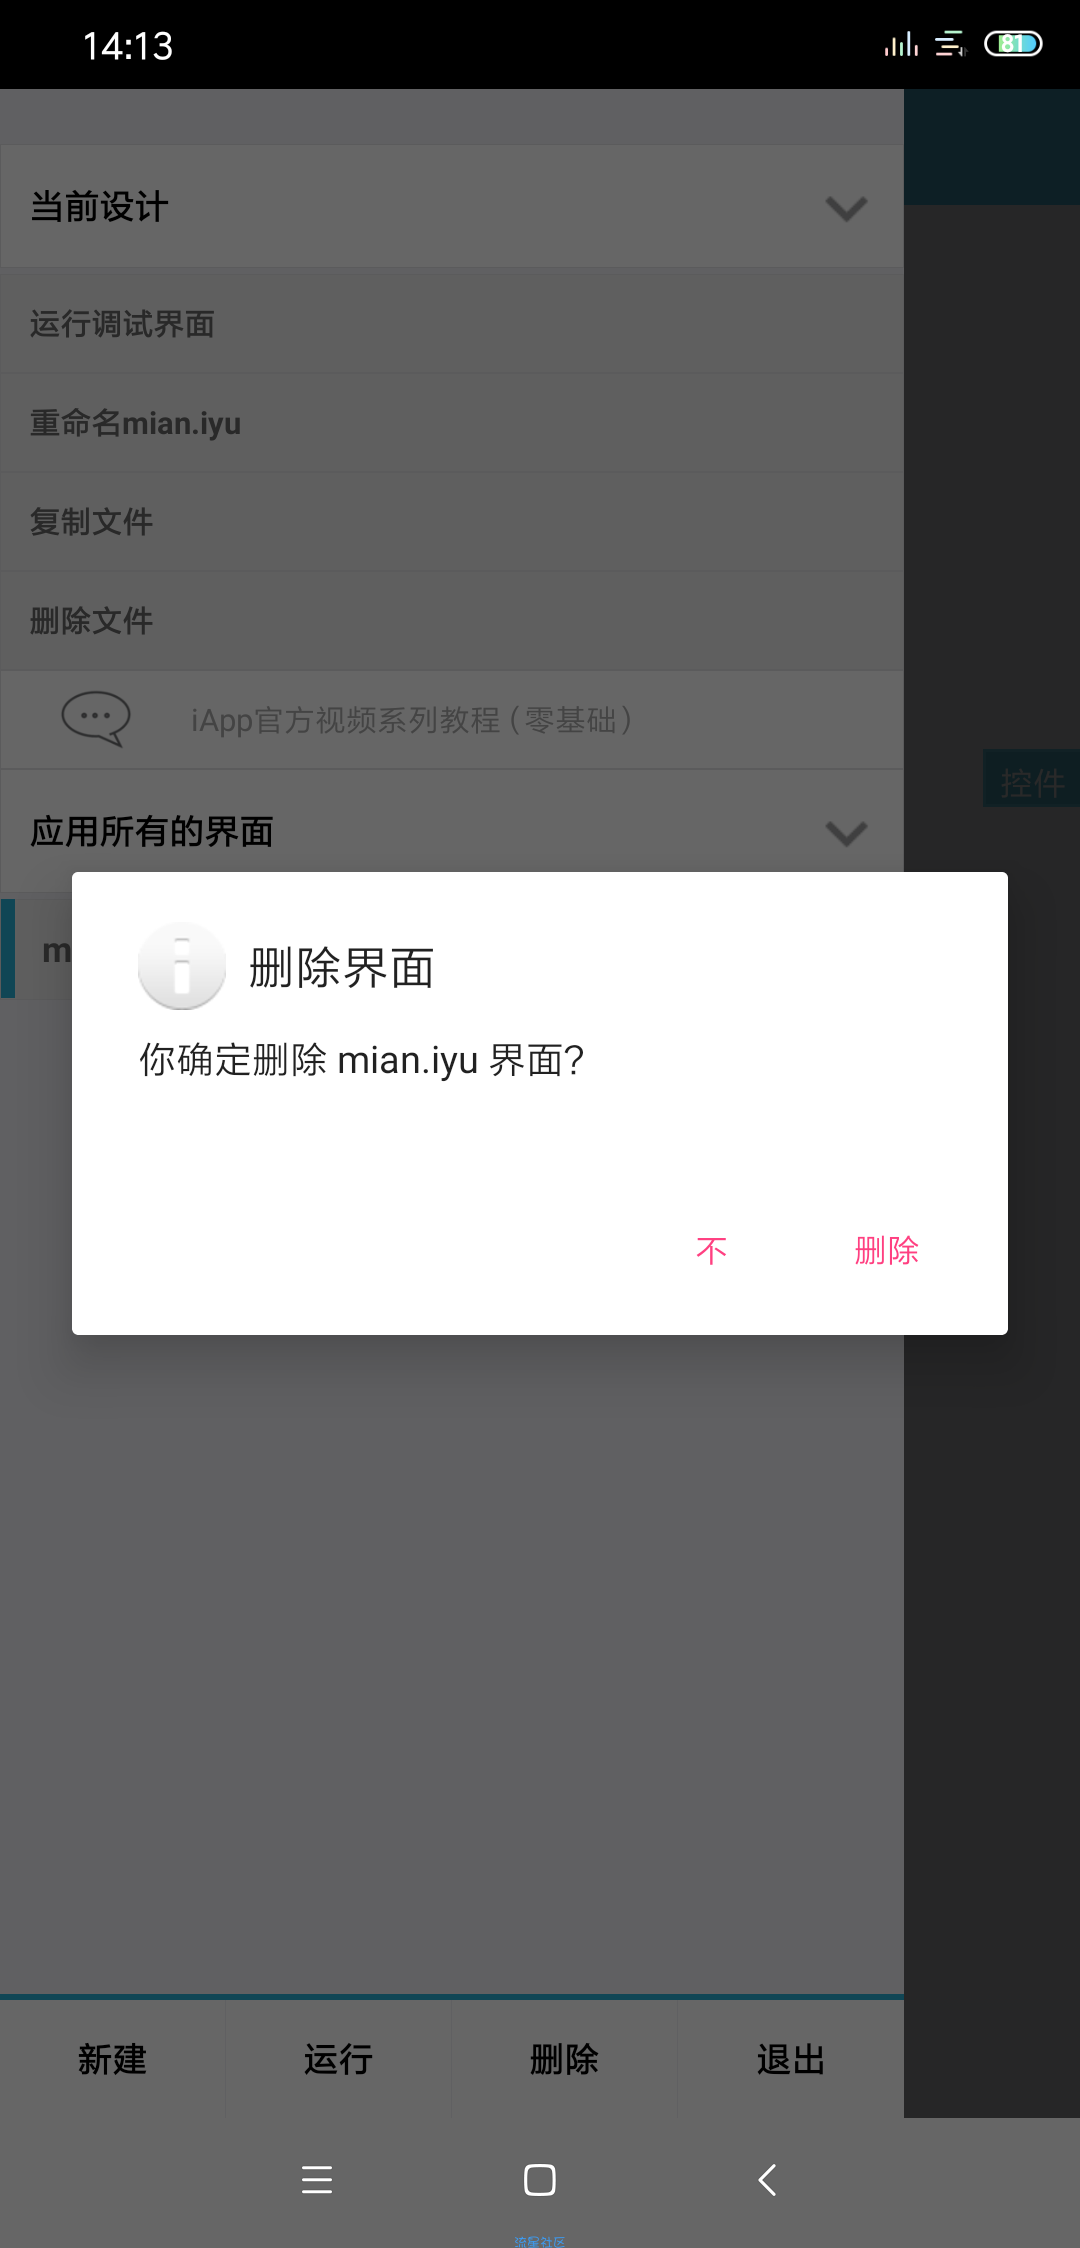This screenshot has width=1080, height=2248.
Task: Choose 删除文件 option
Action: pyautogui.click(x=452, y=621)
